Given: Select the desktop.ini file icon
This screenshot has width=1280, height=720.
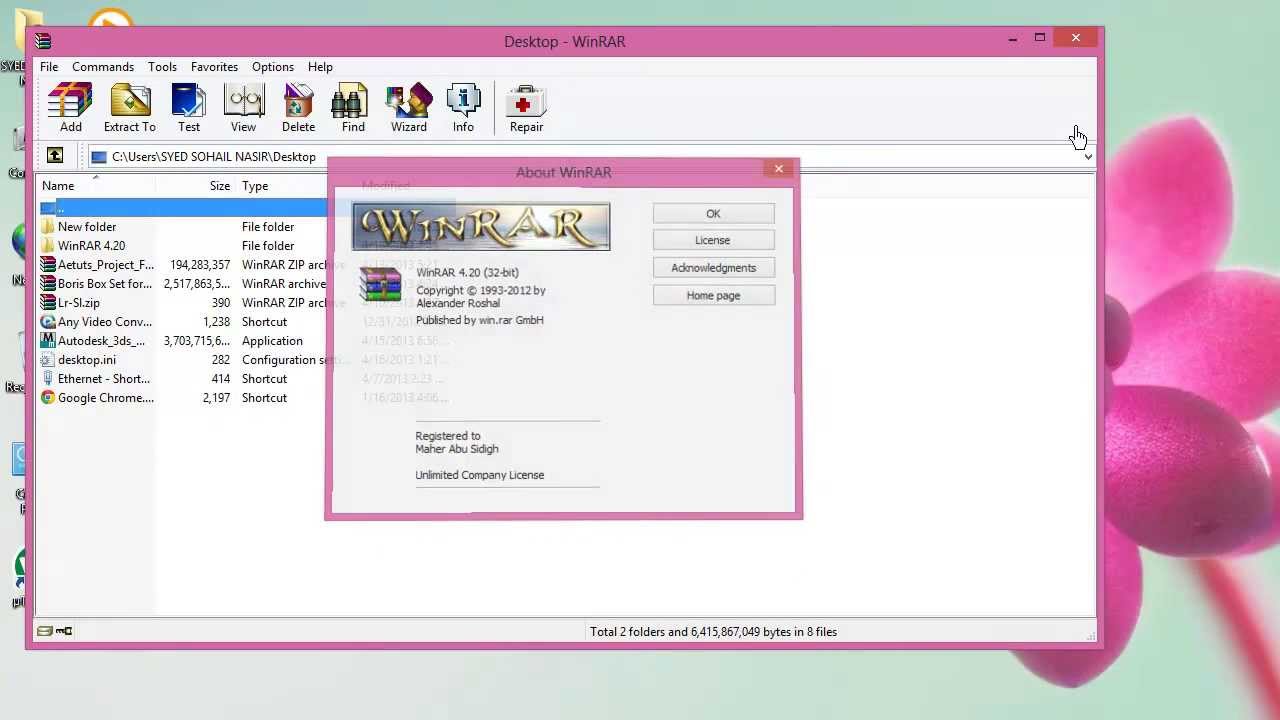Looking at the screenshot, I should (x=48, y=360).
